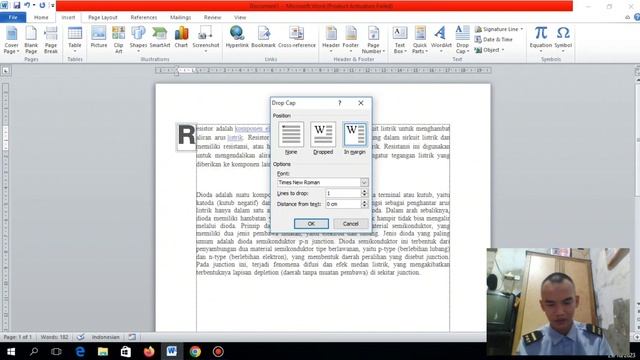The image size is (640, 360).
Task: Open Clip Art pane
Action: coord(118,40)
